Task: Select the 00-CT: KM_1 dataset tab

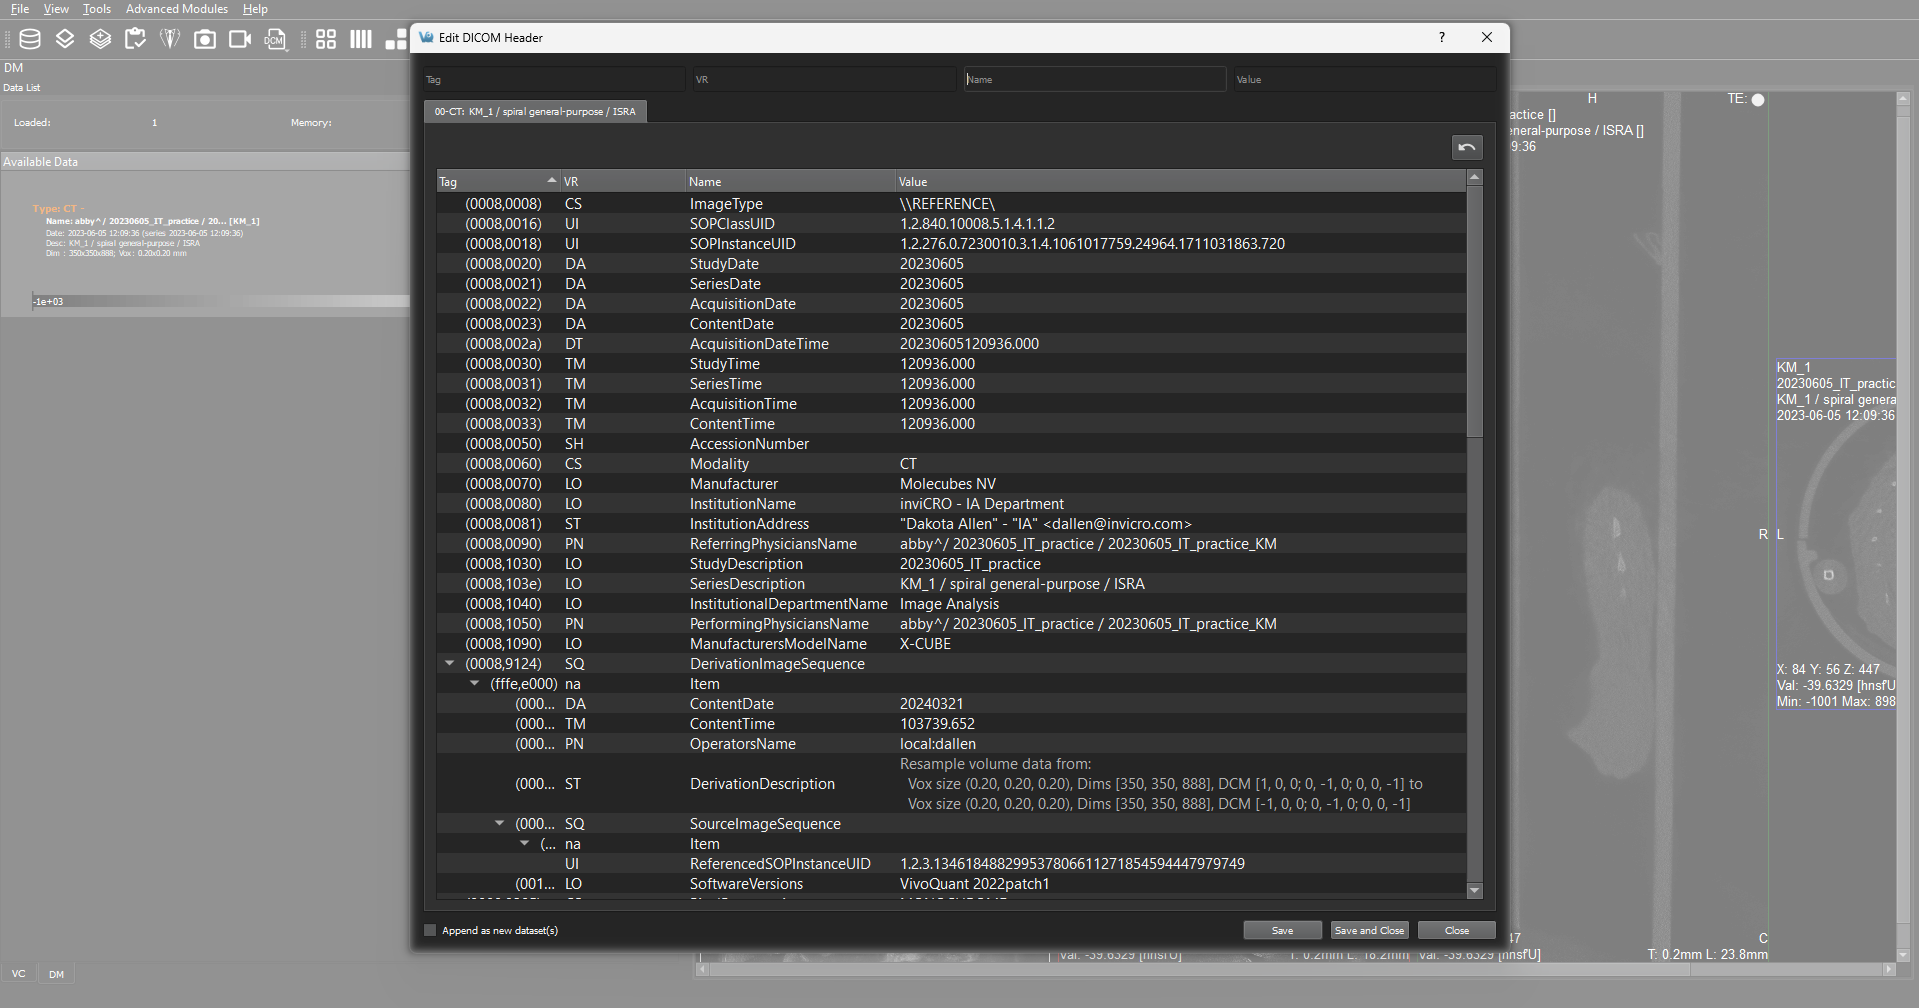Action: (535, 111)
